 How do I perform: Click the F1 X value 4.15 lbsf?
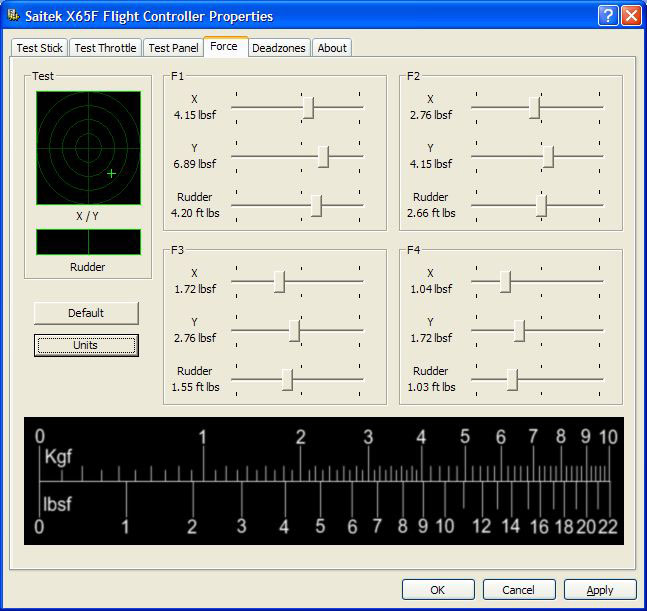tap(195, 115)
